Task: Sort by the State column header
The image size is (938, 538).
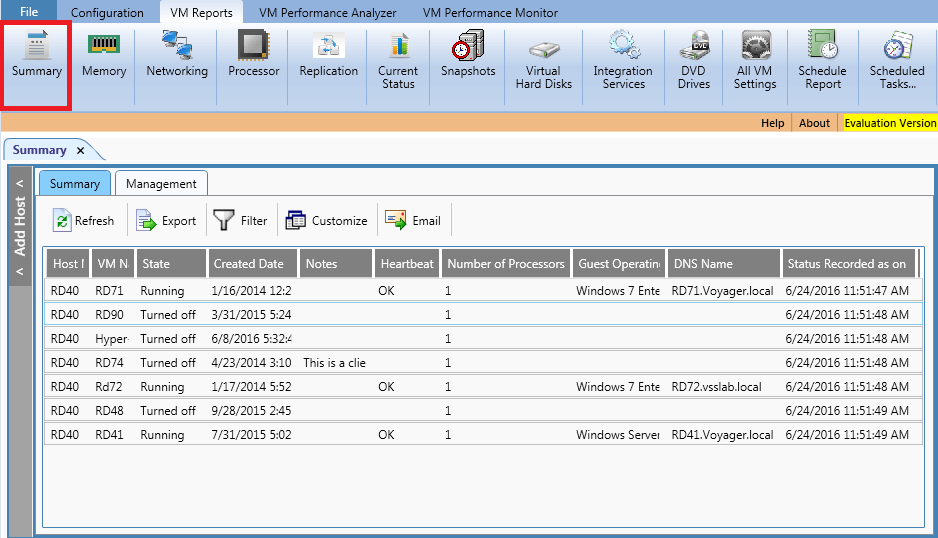Action: (171, 263)
